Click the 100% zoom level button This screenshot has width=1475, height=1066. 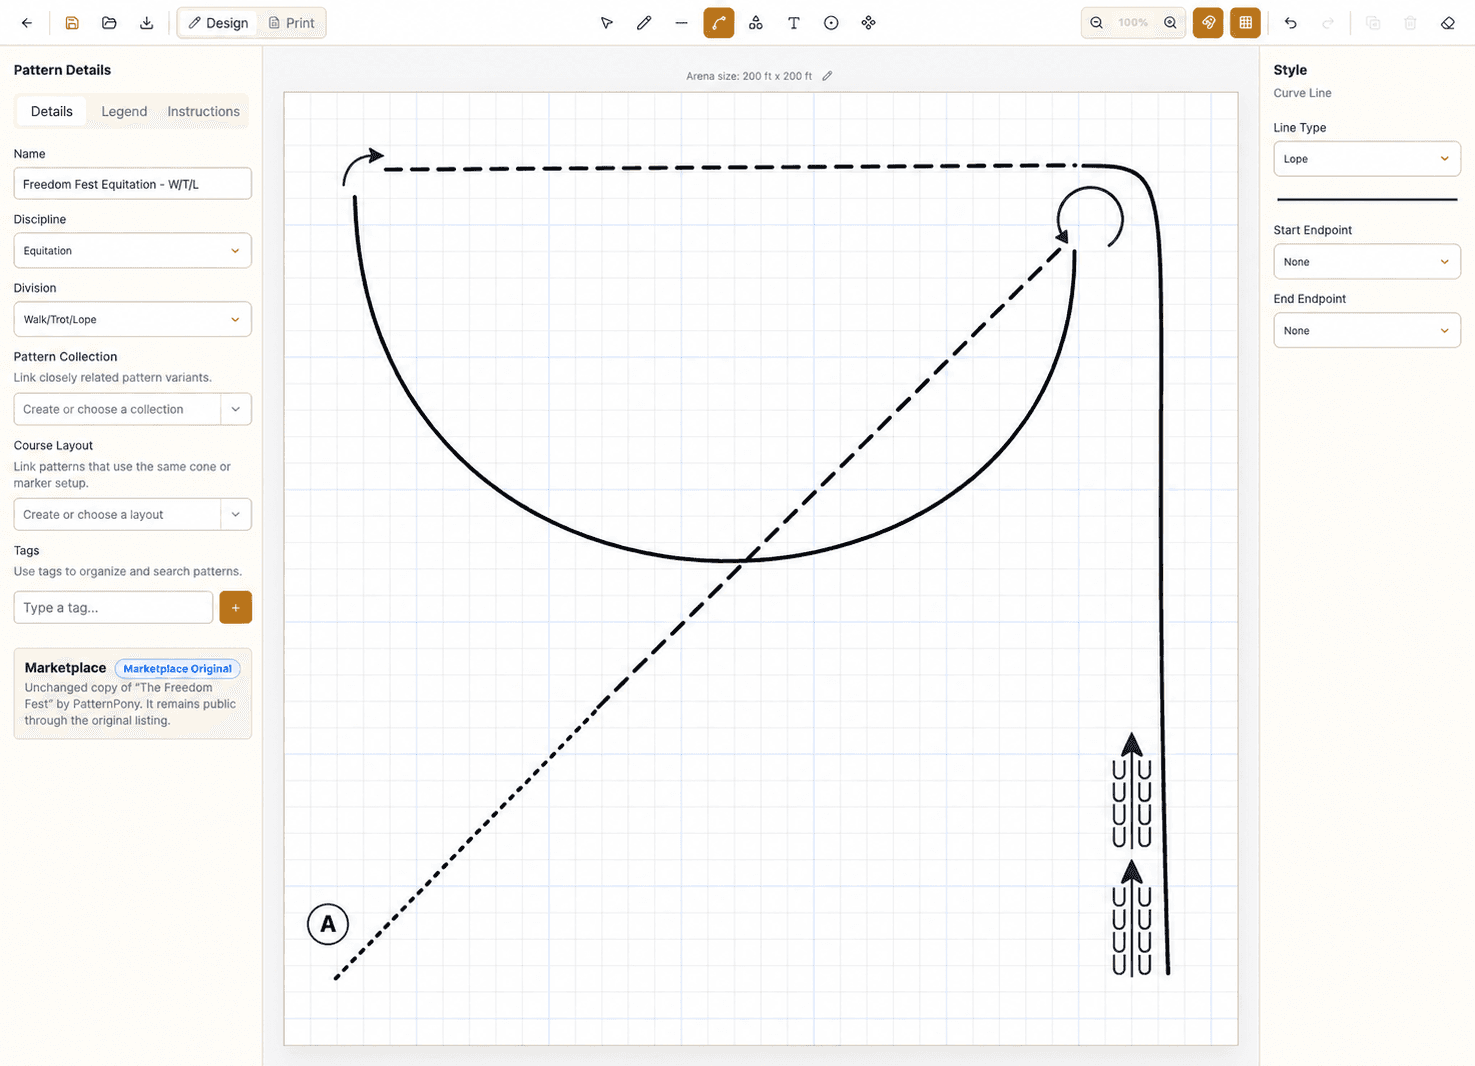coord(1133,23)
